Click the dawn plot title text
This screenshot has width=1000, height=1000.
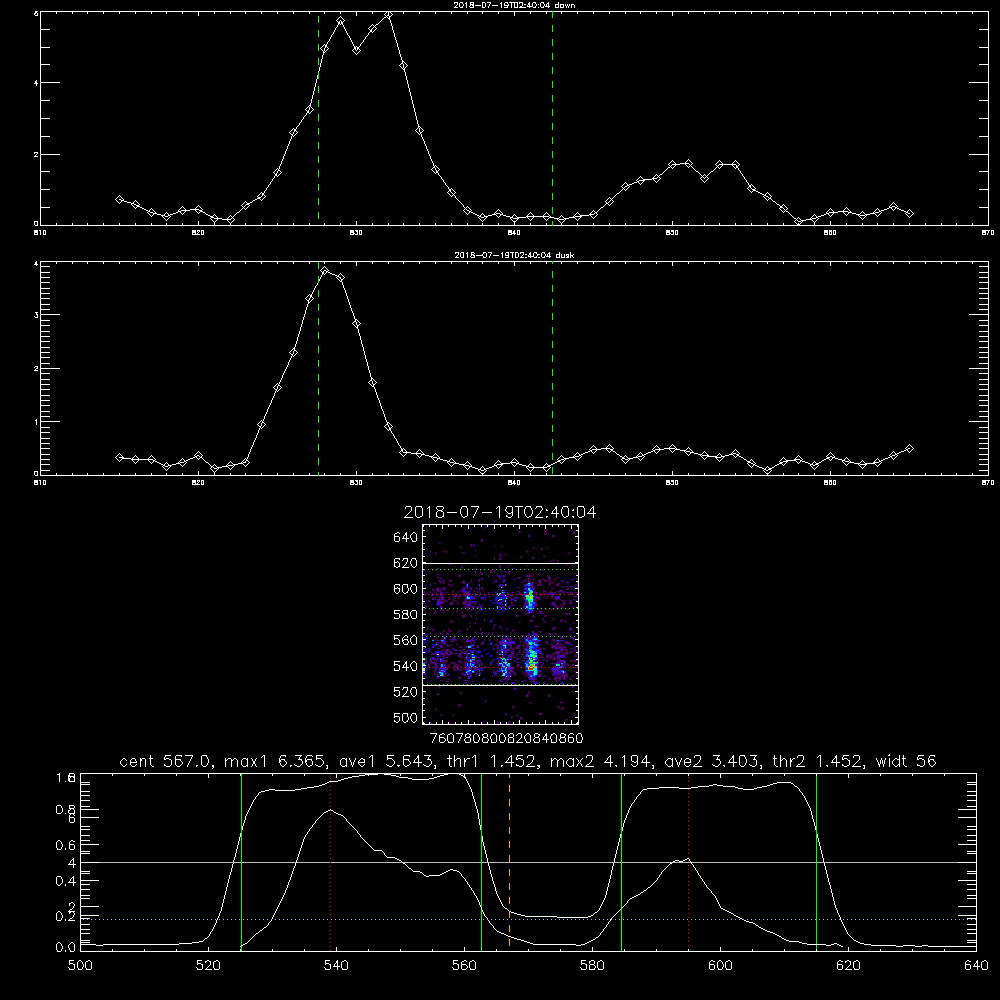(514, 4)
